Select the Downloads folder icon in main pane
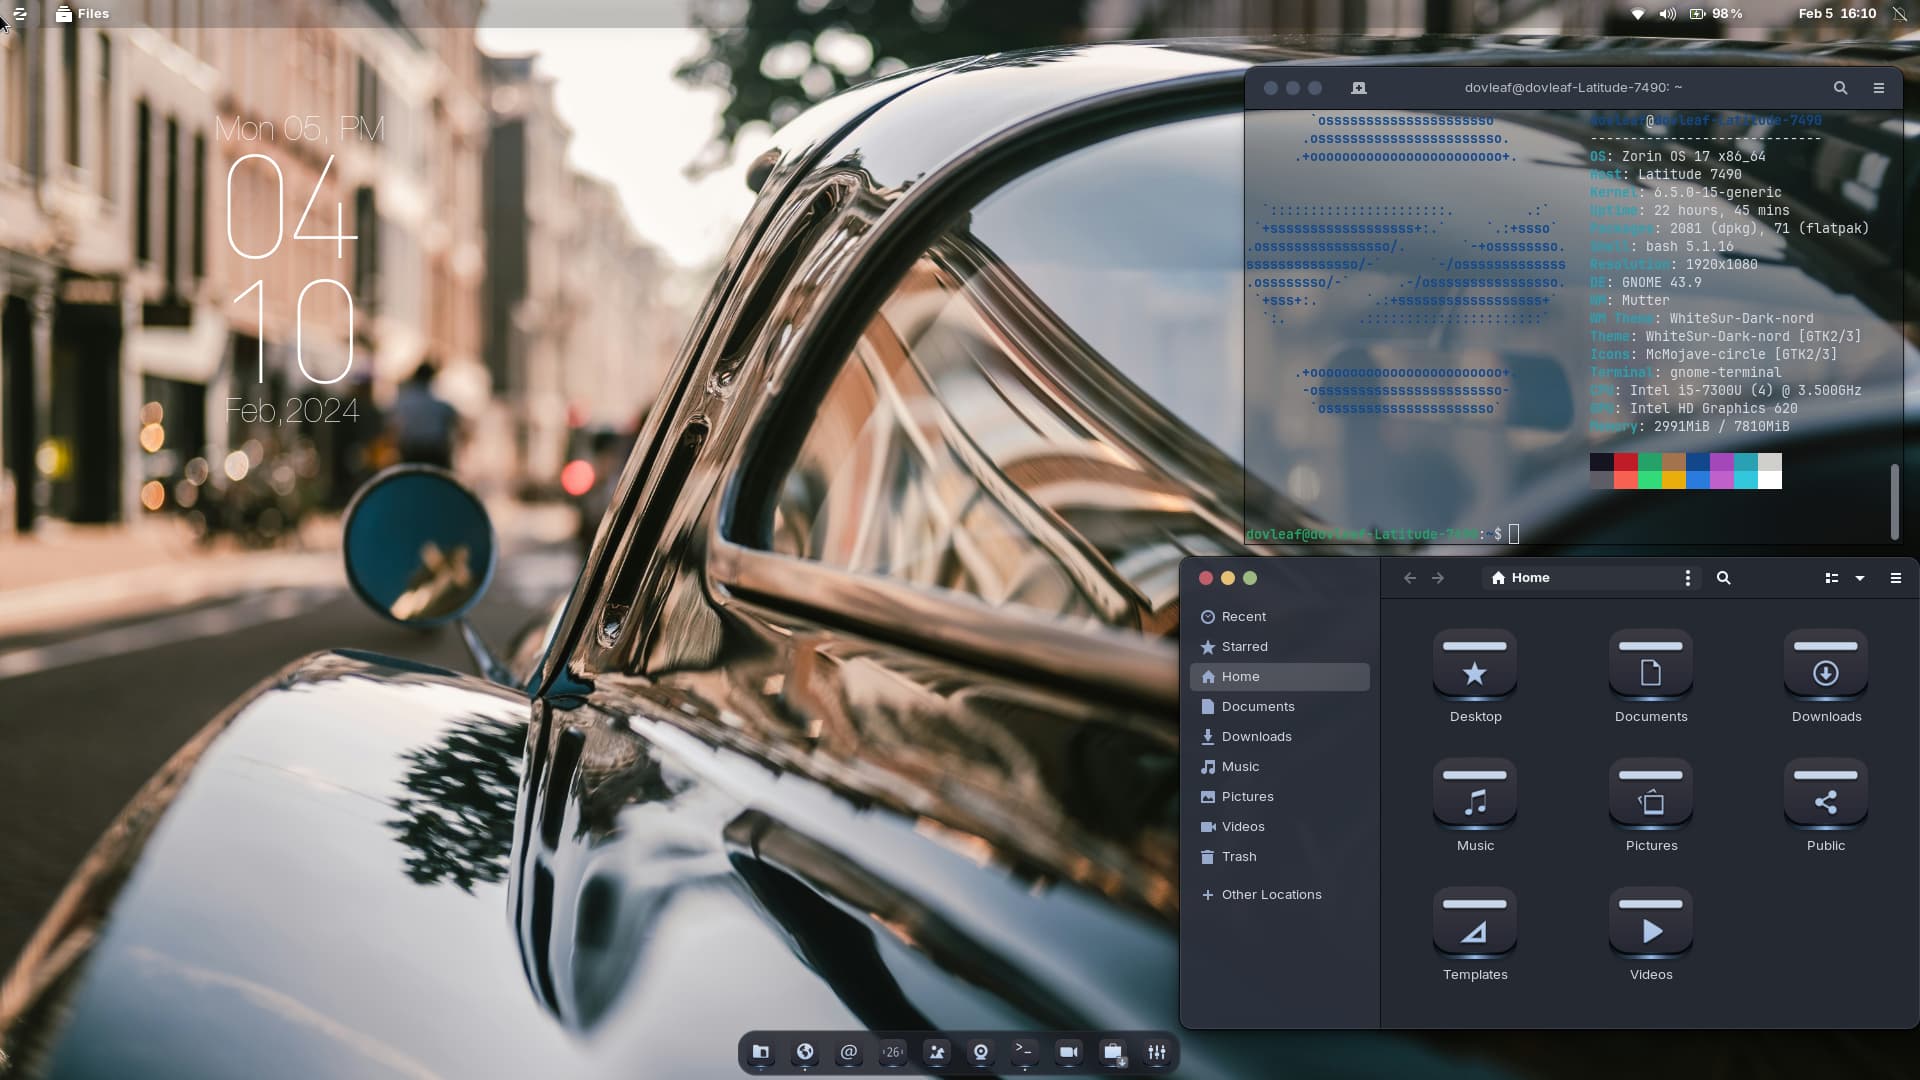The image size is (1920, 1080). [1826, 665]
